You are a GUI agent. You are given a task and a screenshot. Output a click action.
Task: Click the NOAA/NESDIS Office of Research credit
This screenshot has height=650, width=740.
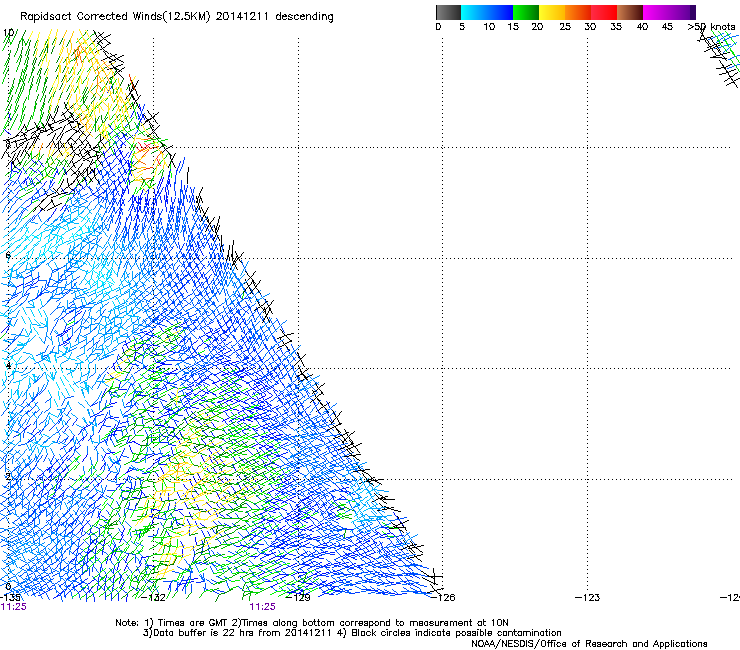pos(589,644)
